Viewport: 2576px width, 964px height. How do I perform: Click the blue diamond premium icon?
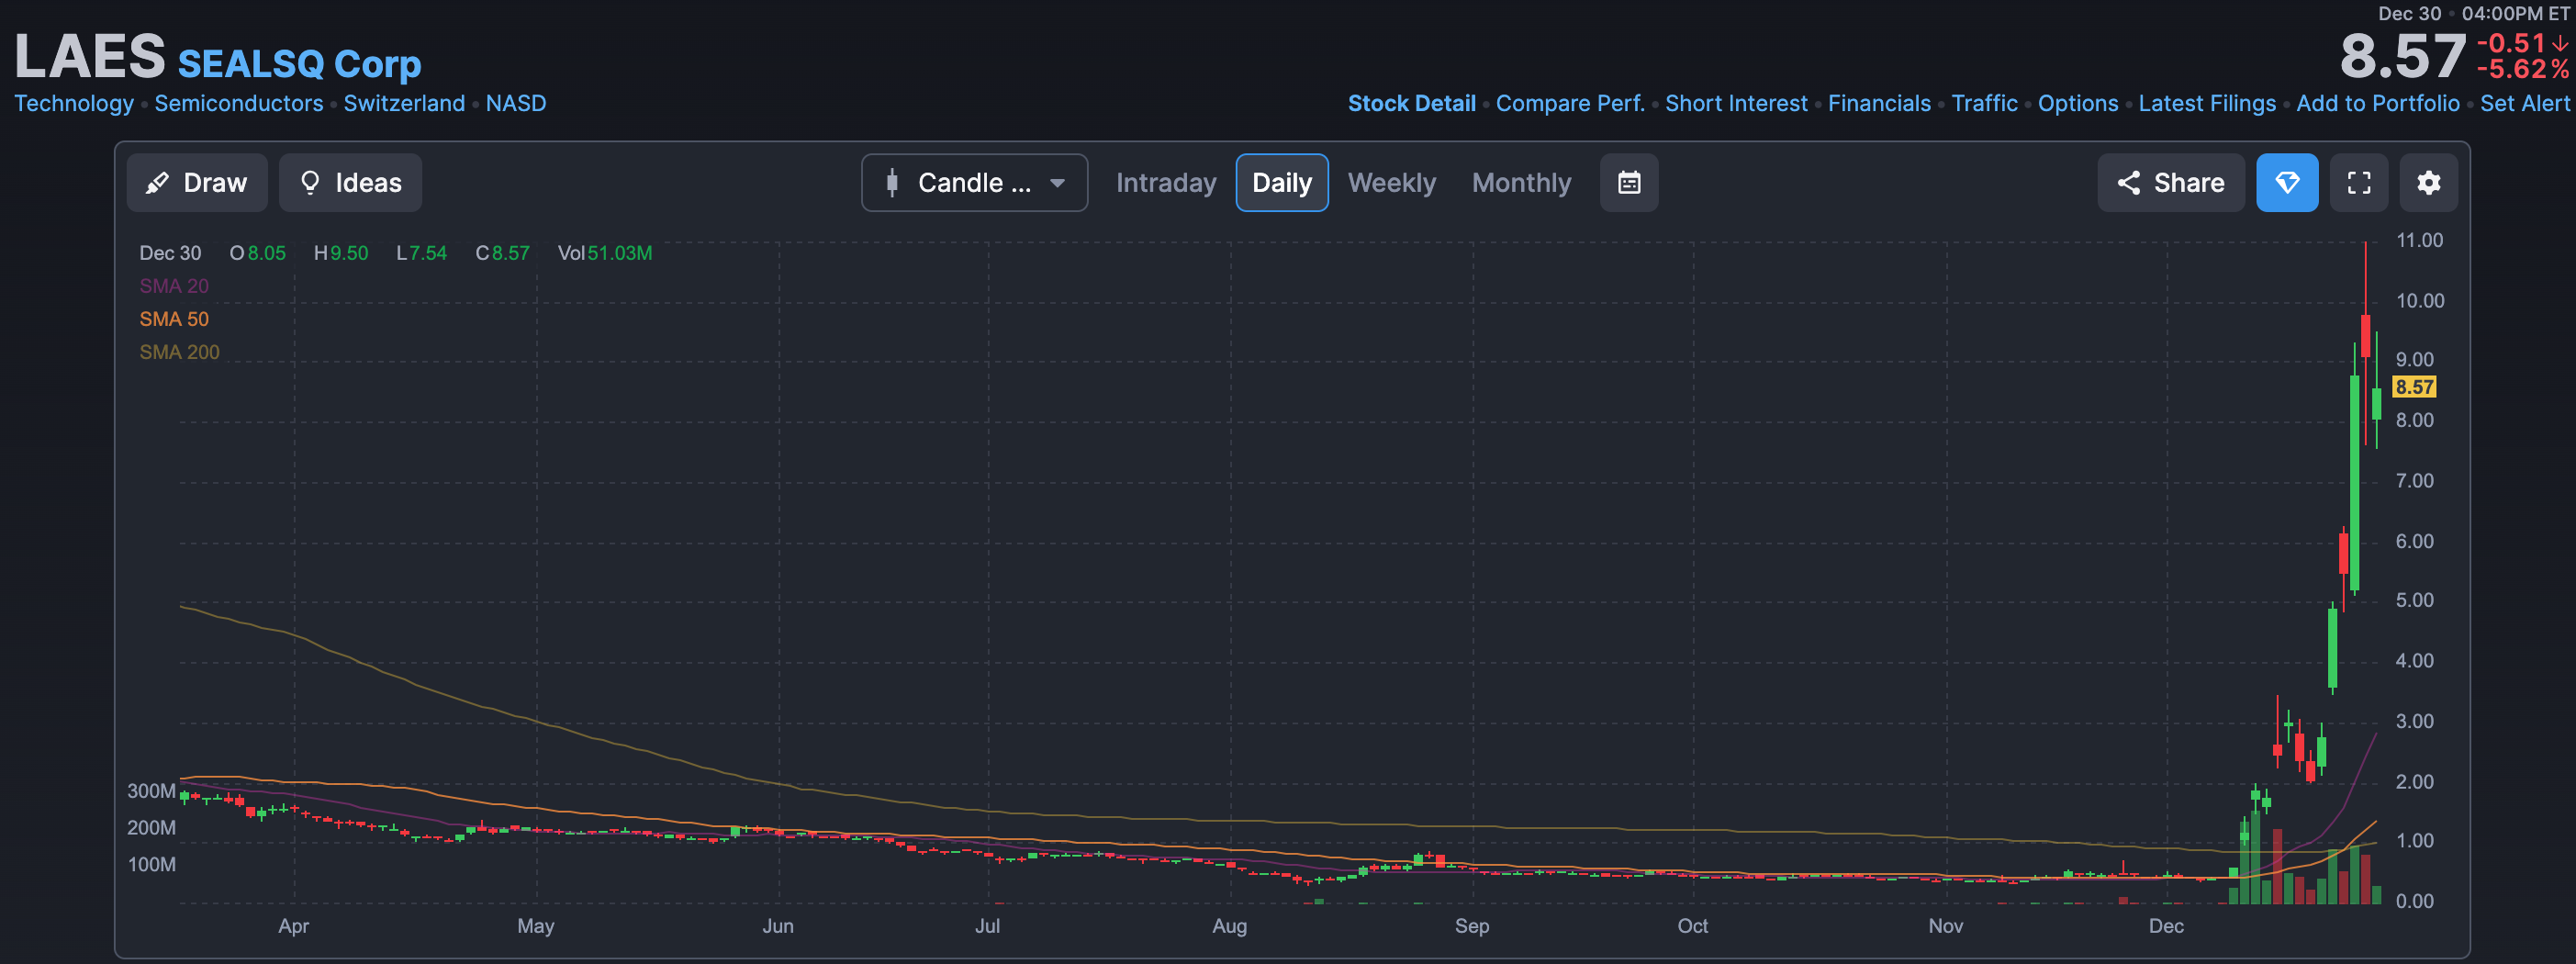(2287, 183)
